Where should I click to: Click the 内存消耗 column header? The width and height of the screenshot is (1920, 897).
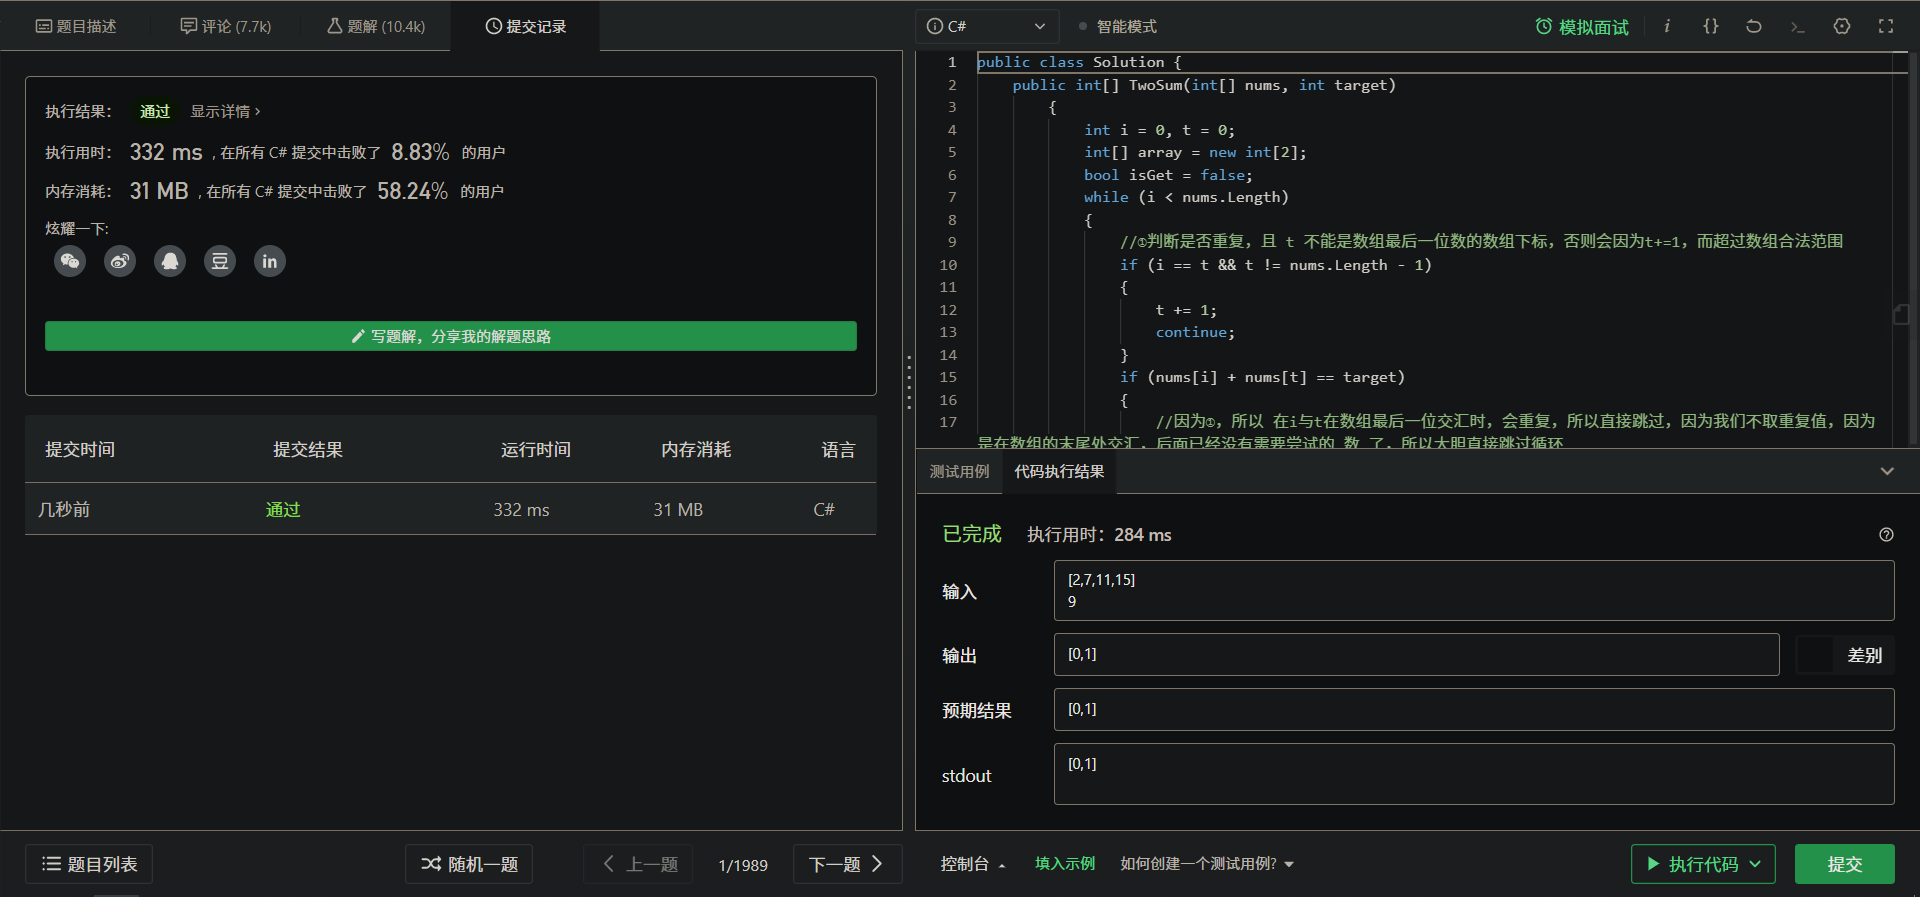pyautogui.click(x=696, y=450)
